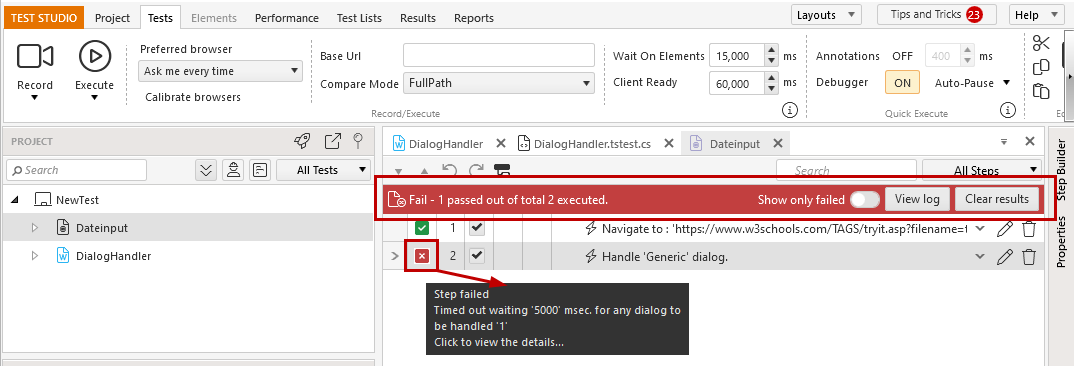This screenshot has height=366, width=1074.
Task: Select DialogHandler in the project tree
Action: click(x=113, y=256)
